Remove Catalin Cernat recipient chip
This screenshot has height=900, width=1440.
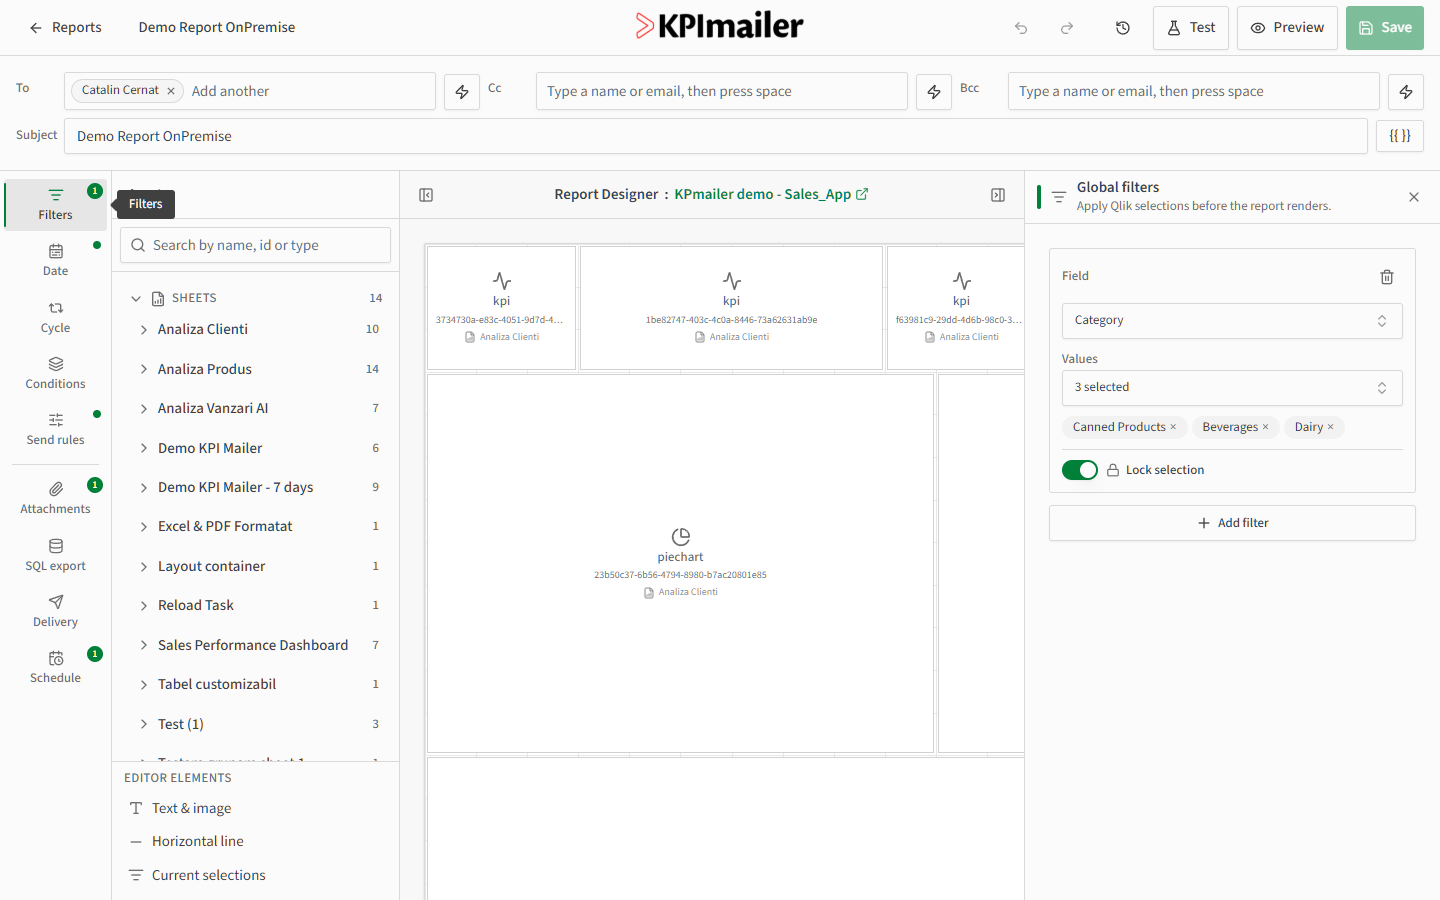171,91
